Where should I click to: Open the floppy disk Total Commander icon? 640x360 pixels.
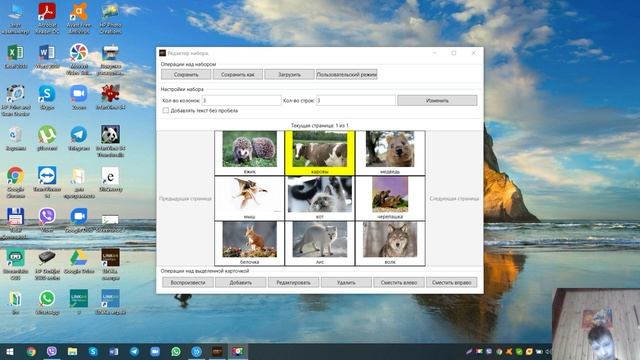point(16,223)
